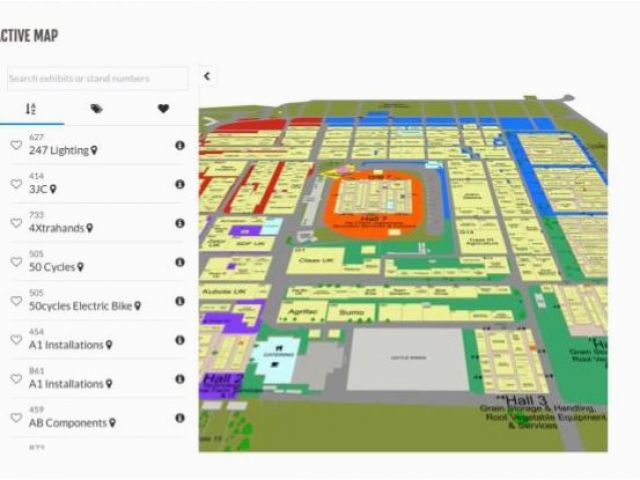Open the categories tag tab
The height and width of the screenshot is (480, 640).
pyautogui.click(x=97, y=109)
